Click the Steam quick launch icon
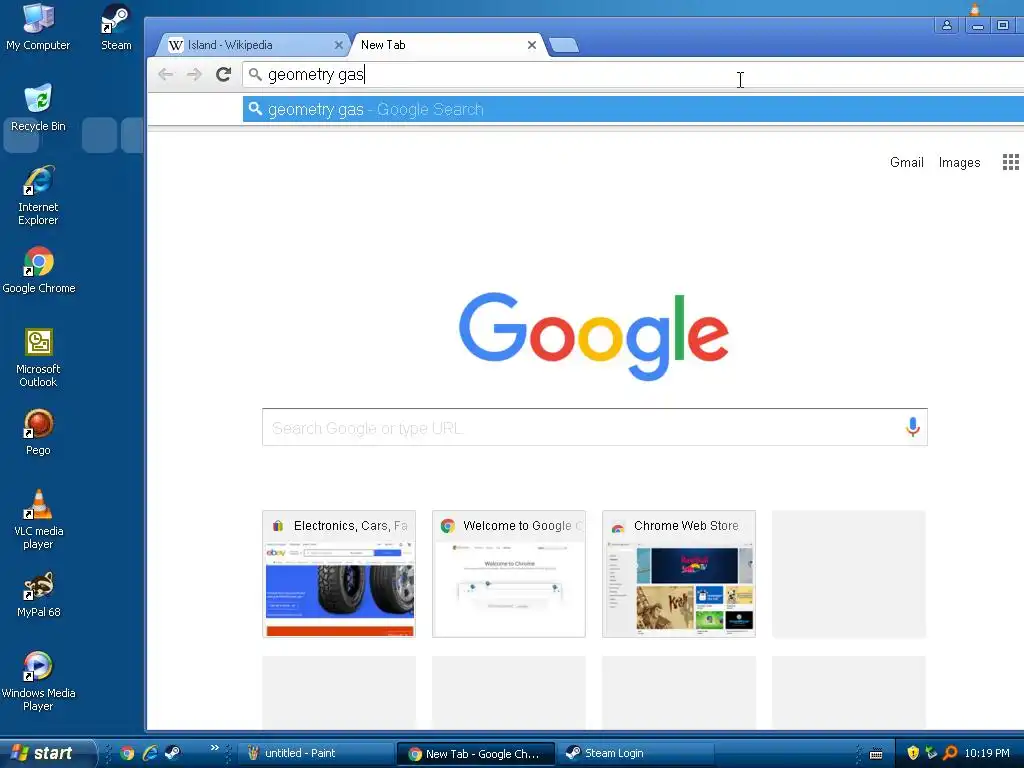The width and height of the screenshot is (1024, 768). (x=172, y=753)
